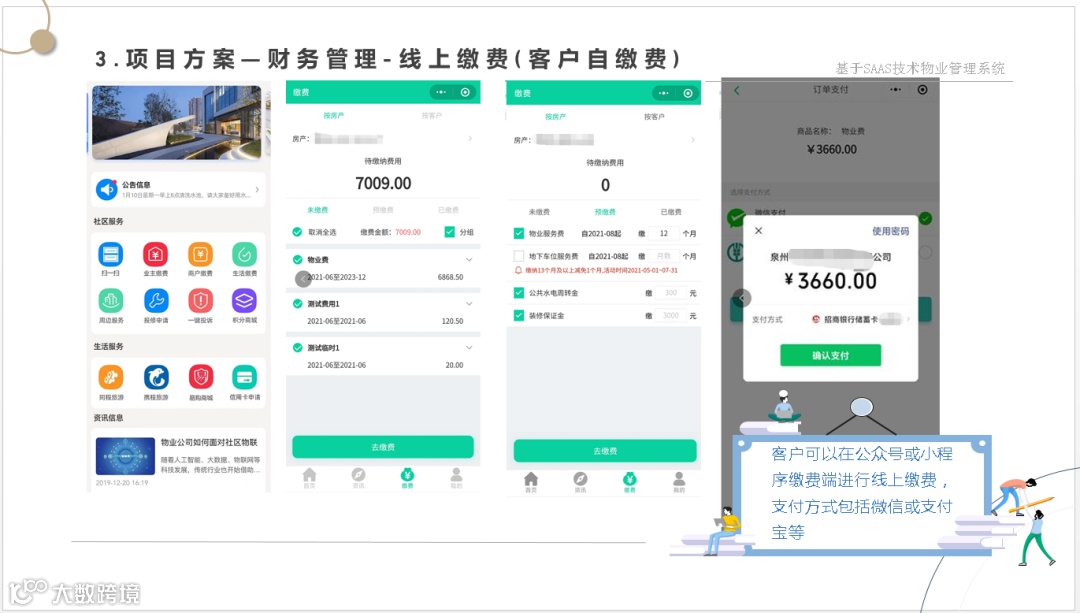The image size is (1080, 613).
Task: Open 房产 selector on prepay screen
Action: pos(604,141)
